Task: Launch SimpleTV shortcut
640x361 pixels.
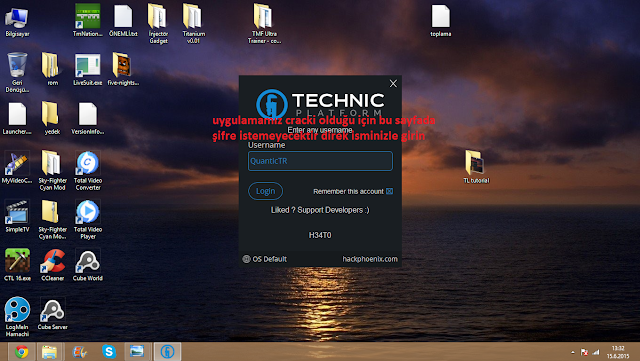Action: click(17, 216)
